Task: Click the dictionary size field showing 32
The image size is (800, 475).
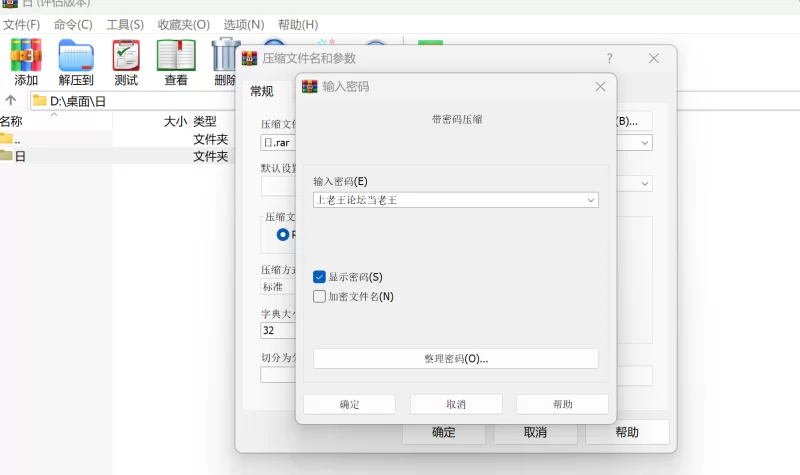Action: (279, 330)
